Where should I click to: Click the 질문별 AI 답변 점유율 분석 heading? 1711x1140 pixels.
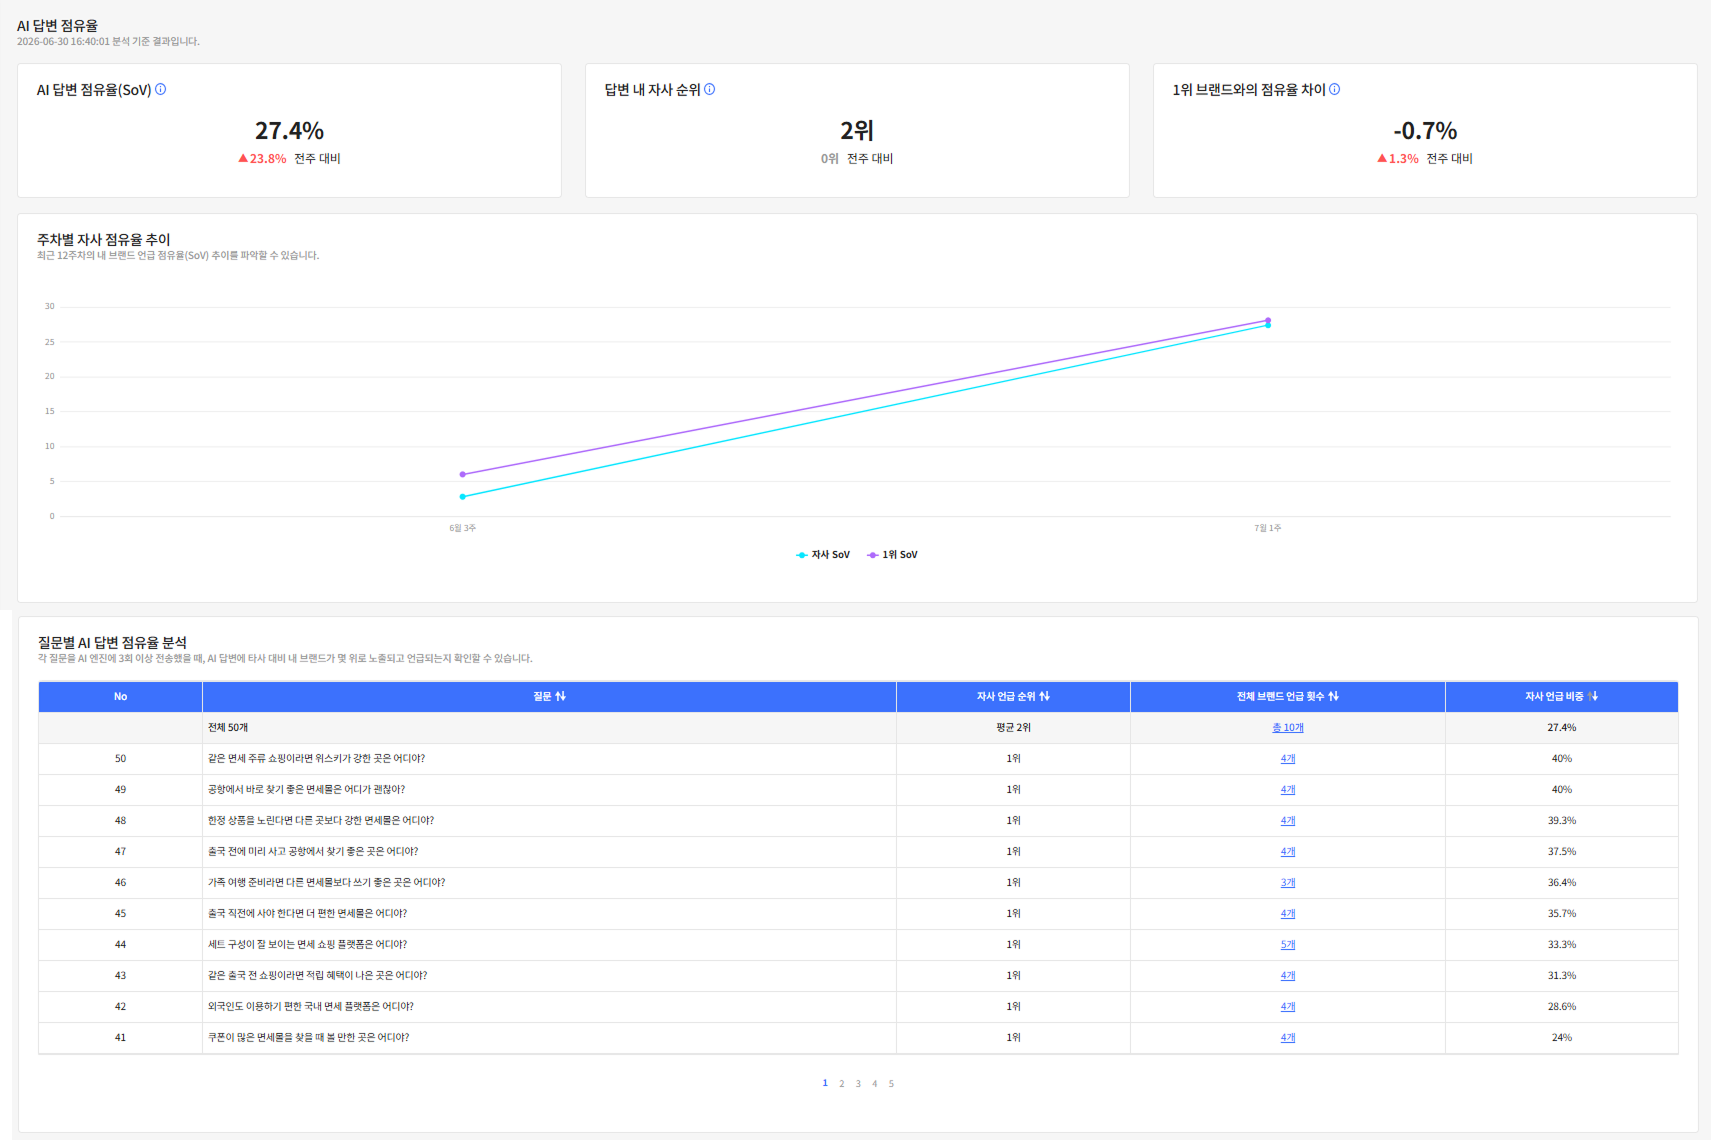pos(112,643)
